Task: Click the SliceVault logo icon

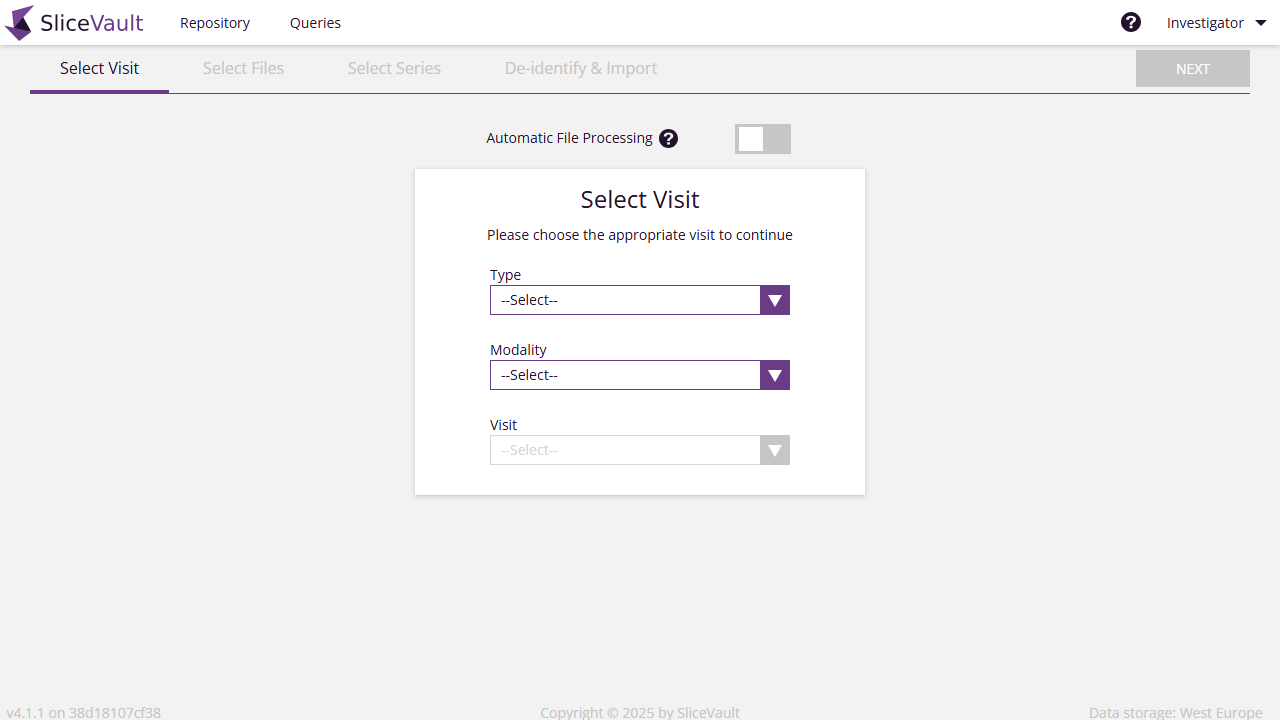Action: (18, 22)
